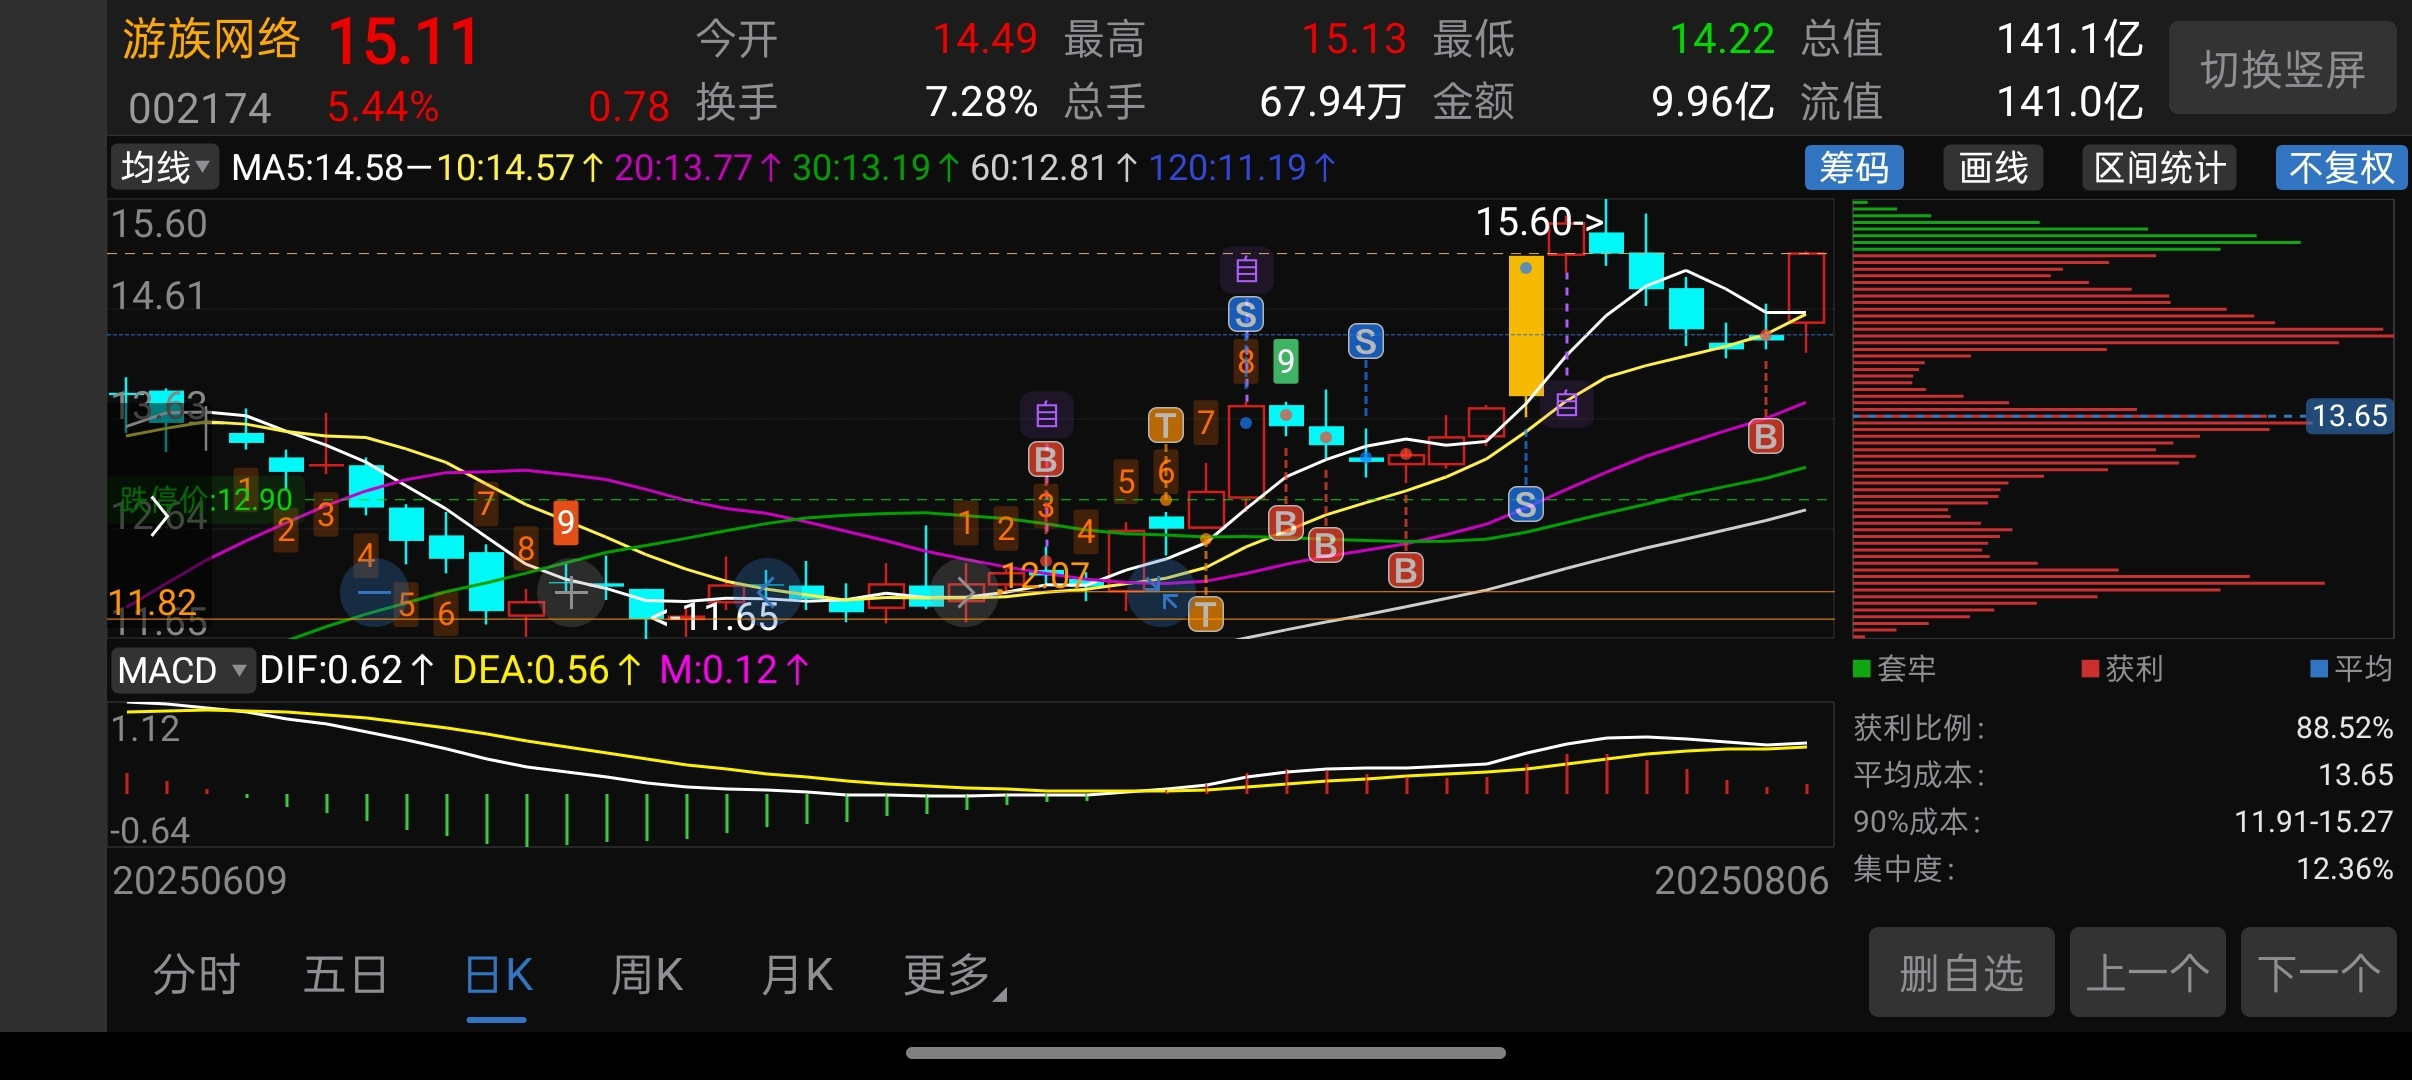The height and width of the screenshot is (1080, 2412).
Task: Tap the green 套牢 legend swatch
Action: point(1862,668)
